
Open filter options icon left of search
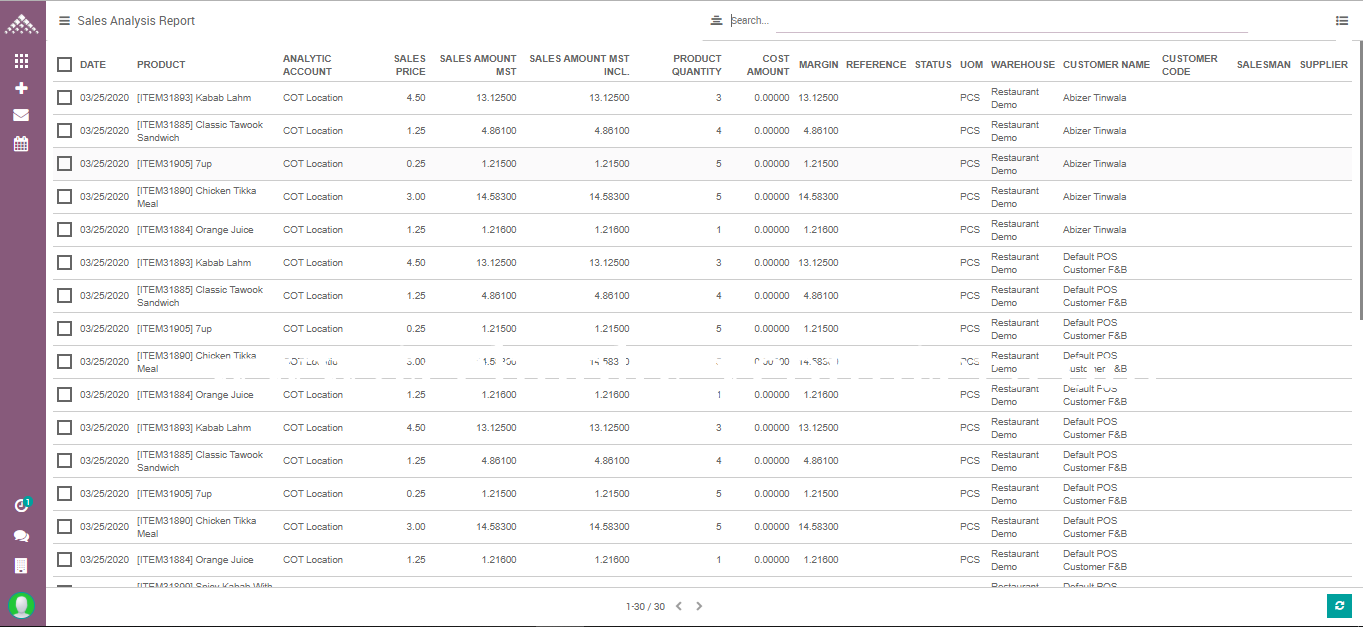[x=716, y=20]
